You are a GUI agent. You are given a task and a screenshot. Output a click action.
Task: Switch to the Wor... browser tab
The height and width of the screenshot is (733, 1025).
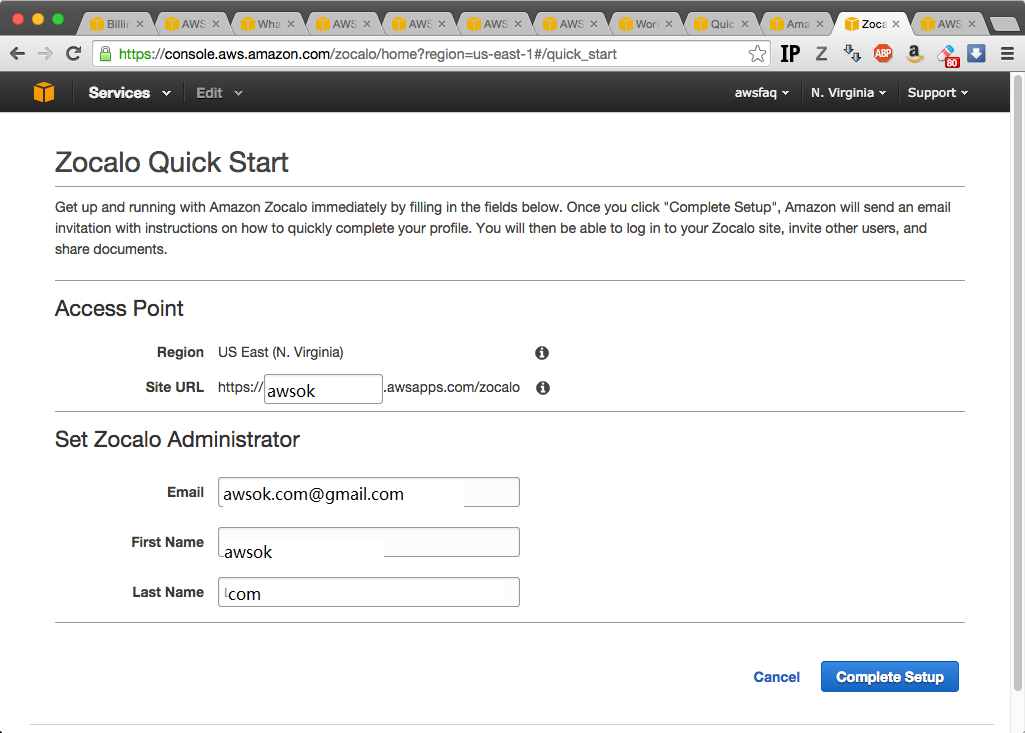coord(646,24)
